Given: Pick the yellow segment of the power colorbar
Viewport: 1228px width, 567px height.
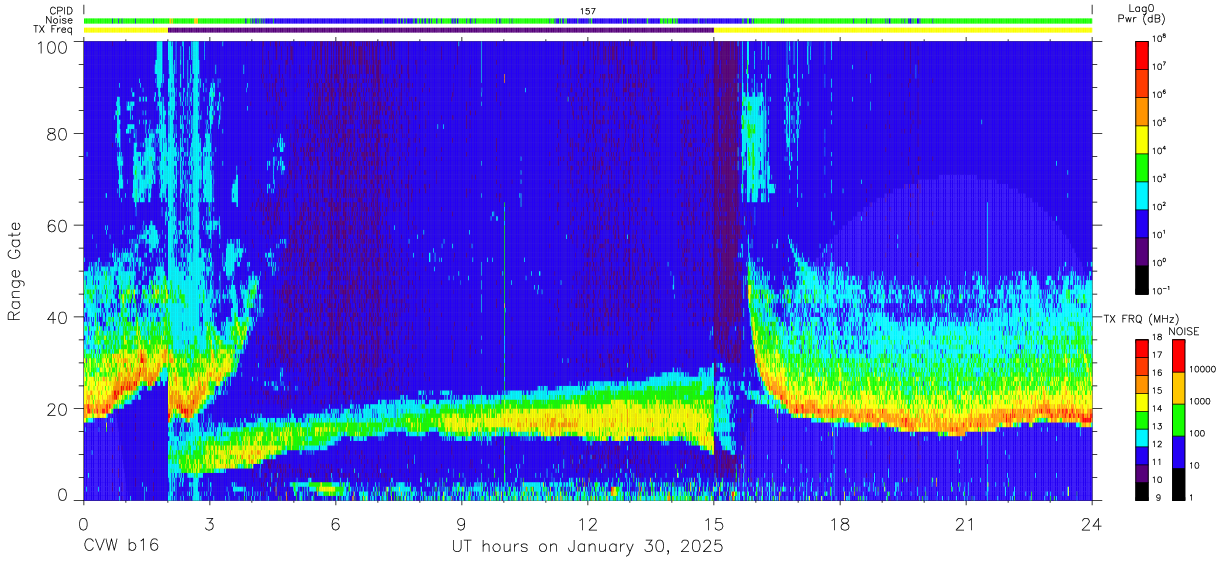Looking at the screenshot, I should pos(1142,139).
